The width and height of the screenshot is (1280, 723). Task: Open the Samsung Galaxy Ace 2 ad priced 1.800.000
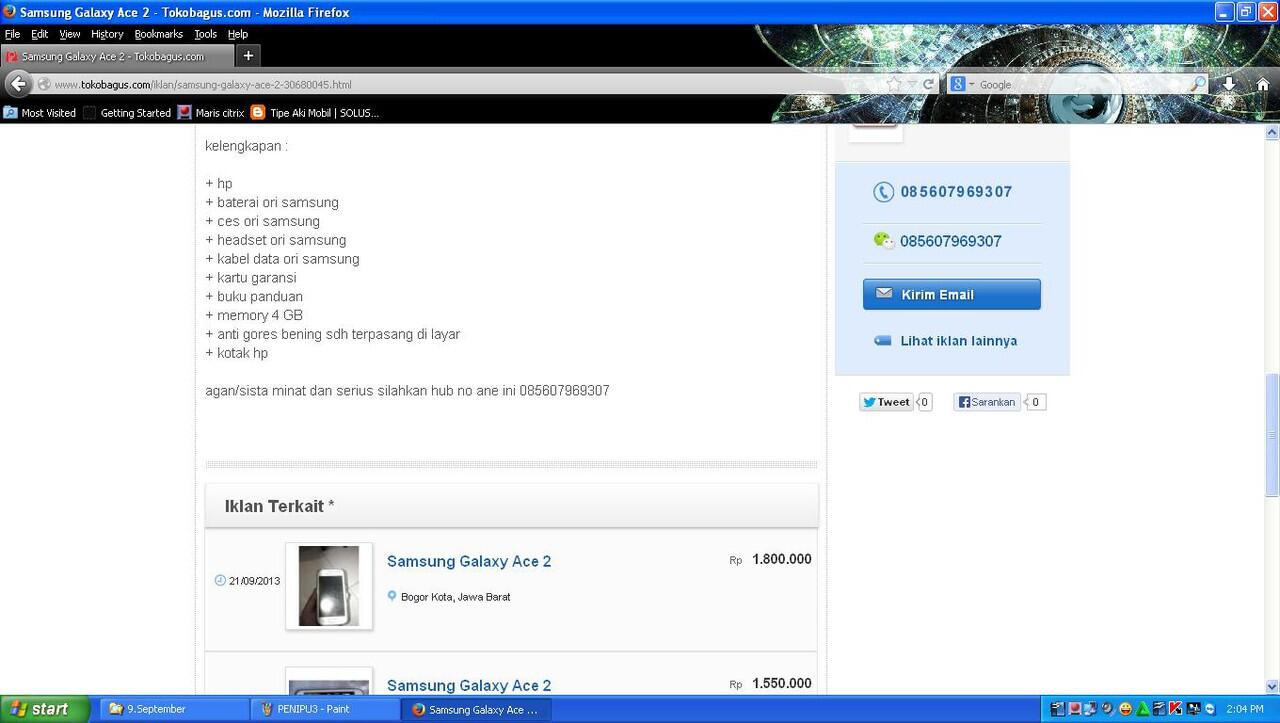pyautogui.click(x=469, y=561)
